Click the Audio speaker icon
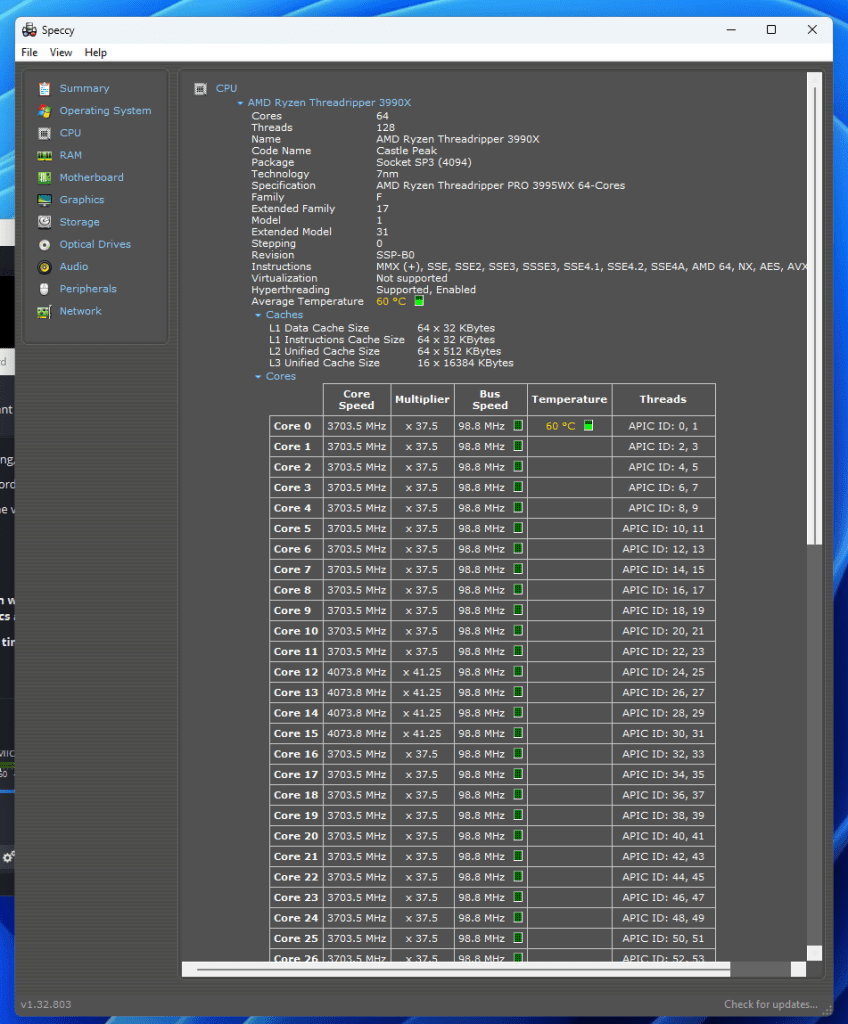Screen dimensions: 848x1024 44,267
